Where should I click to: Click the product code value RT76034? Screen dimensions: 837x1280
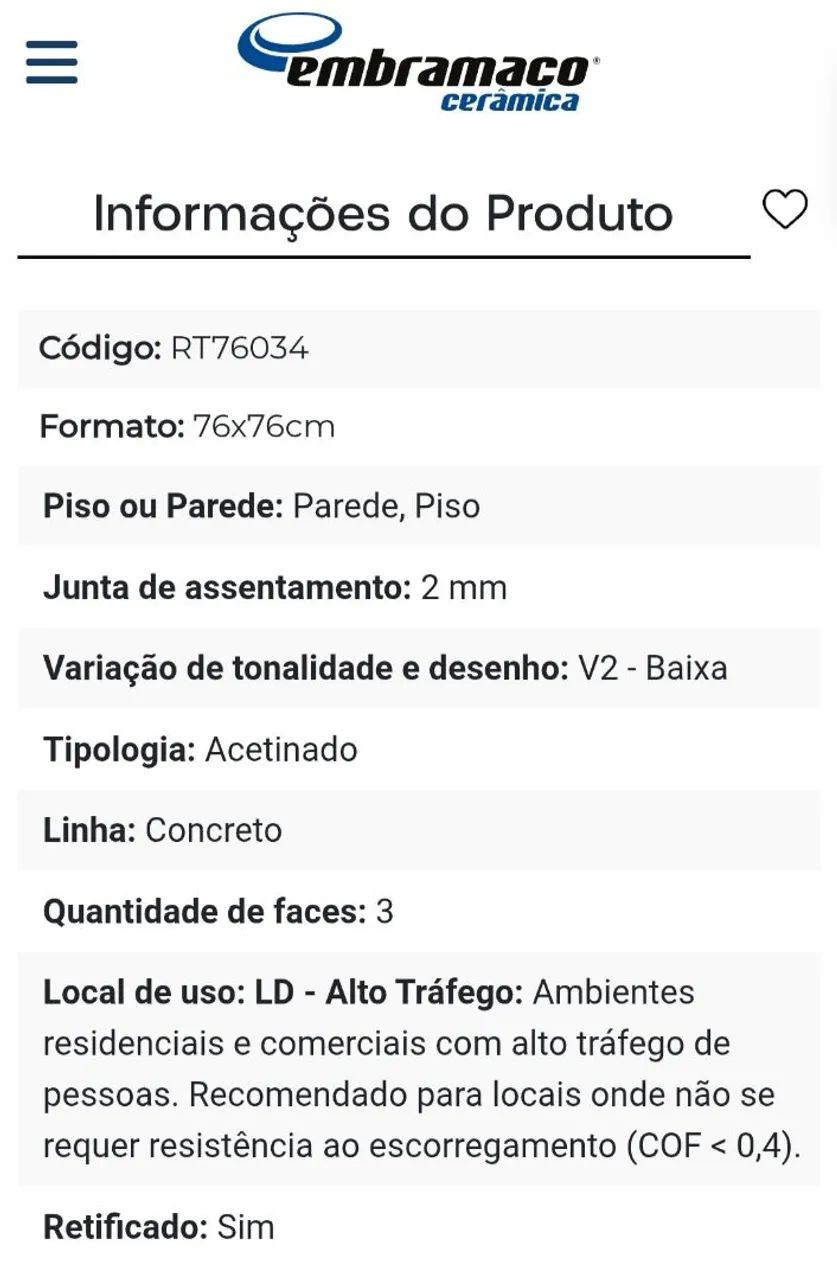coord(240,348)
